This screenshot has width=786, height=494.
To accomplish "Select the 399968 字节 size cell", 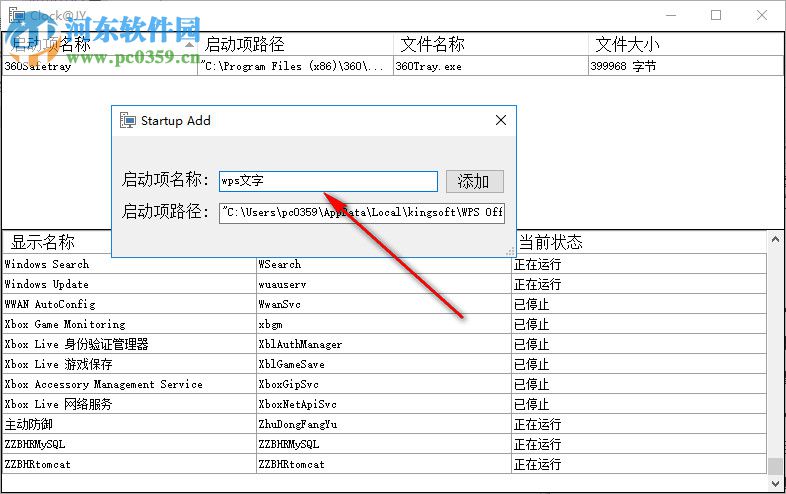I will coord(686,66).
